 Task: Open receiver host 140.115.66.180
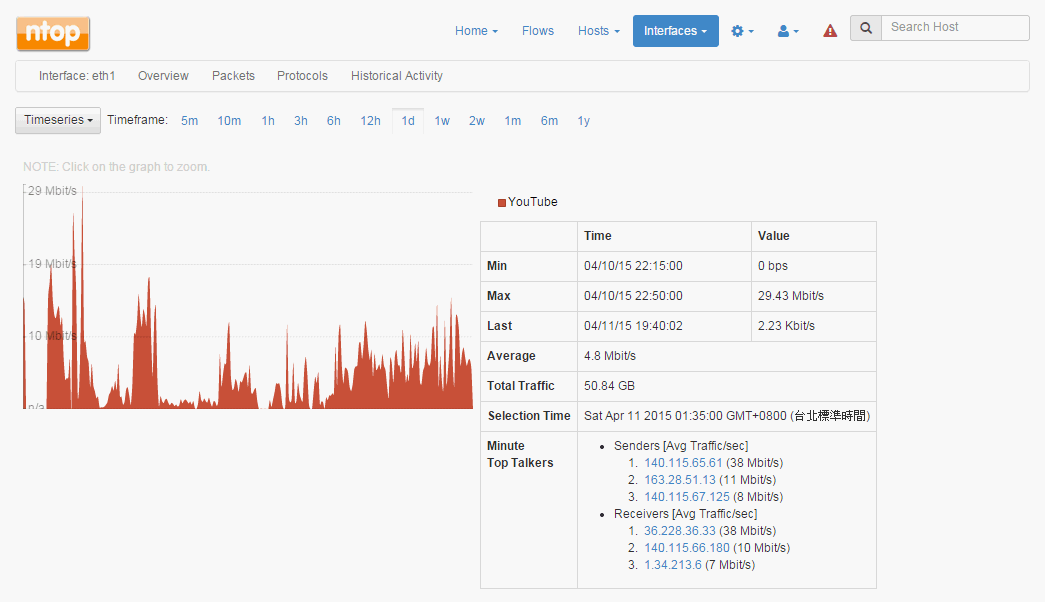[x=686, y=548]
